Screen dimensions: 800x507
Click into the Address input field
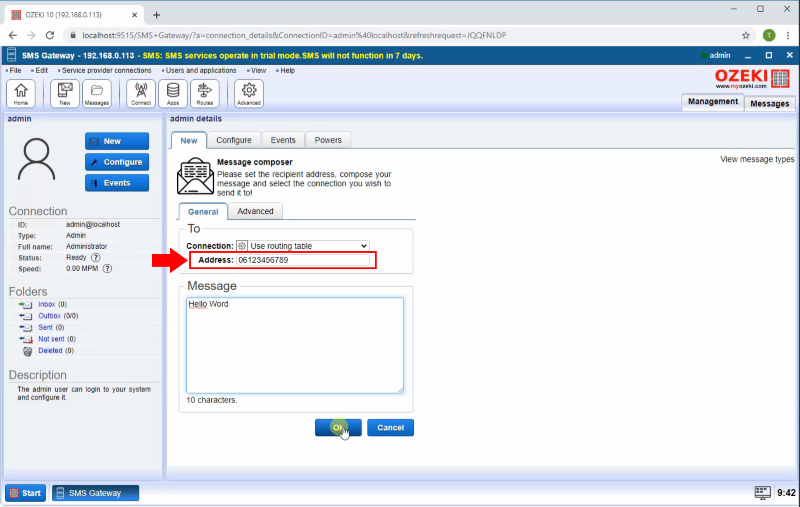point(303,260)
